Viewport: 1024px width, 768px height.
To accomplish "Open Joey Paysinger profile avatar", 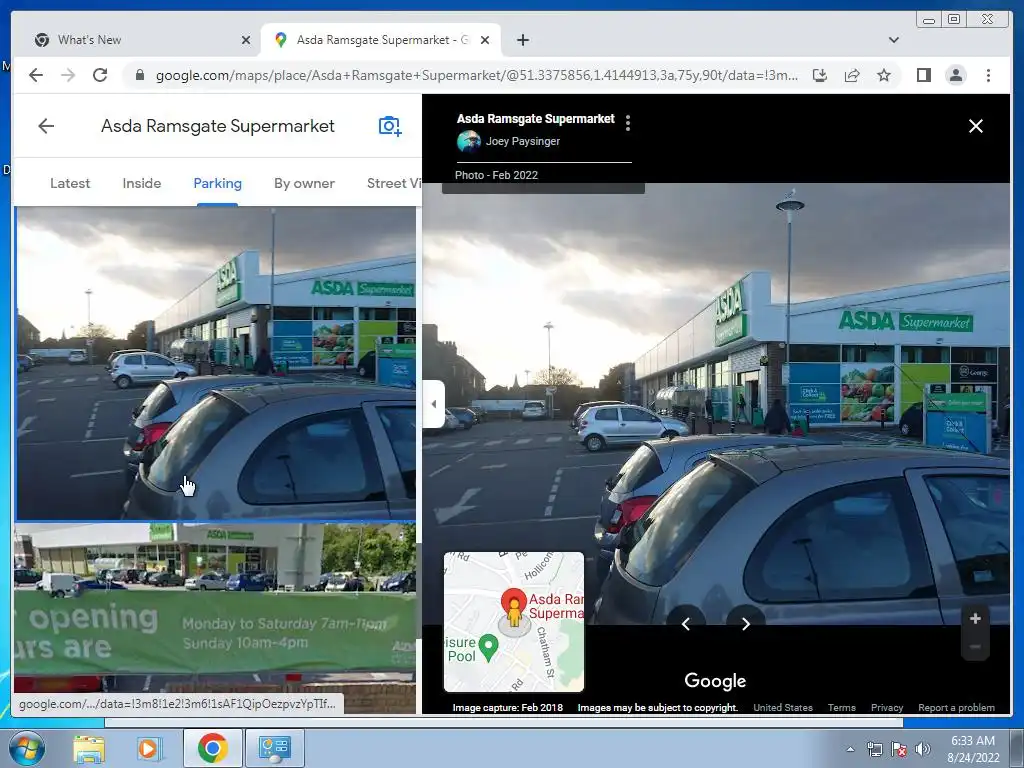I will pyautogui.click(x=469, y=141).
